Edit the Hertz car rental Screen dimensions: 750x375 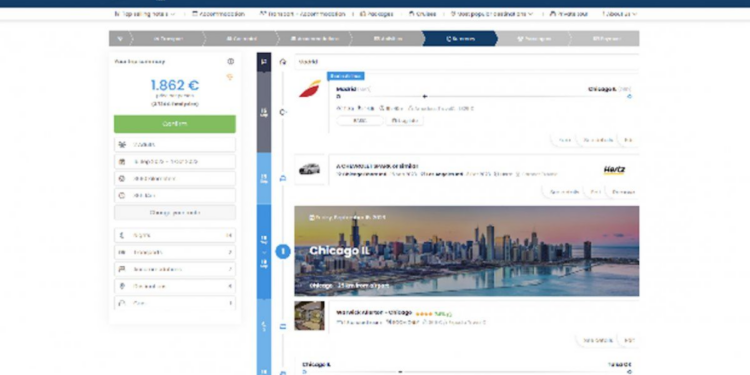595,192
